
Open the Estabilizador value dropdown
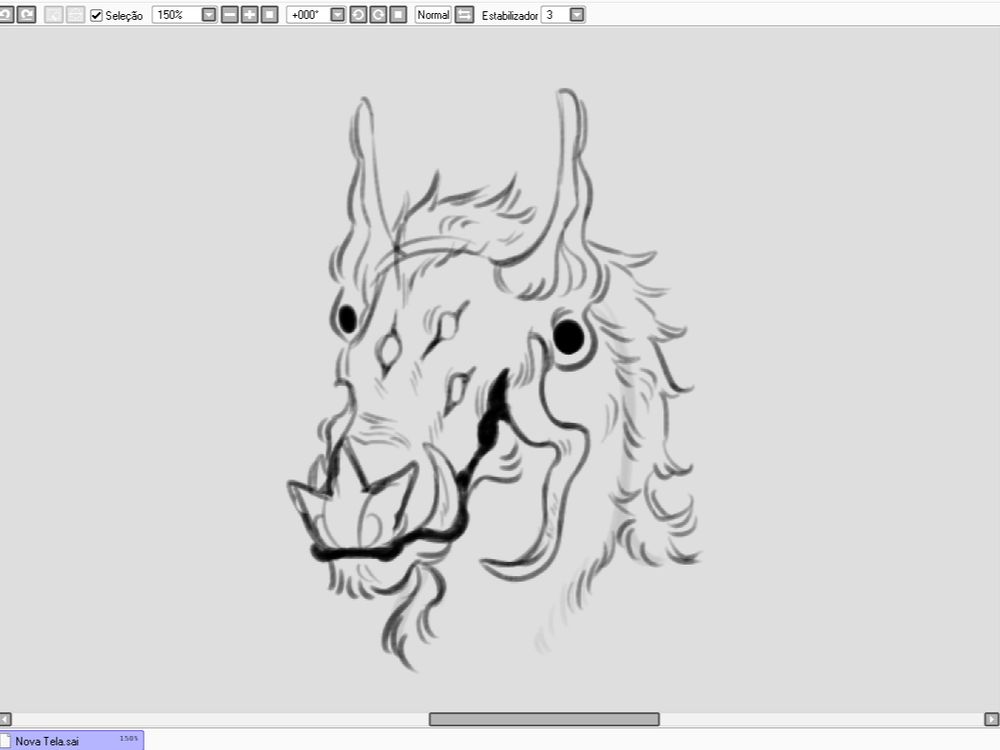(577, 15)
